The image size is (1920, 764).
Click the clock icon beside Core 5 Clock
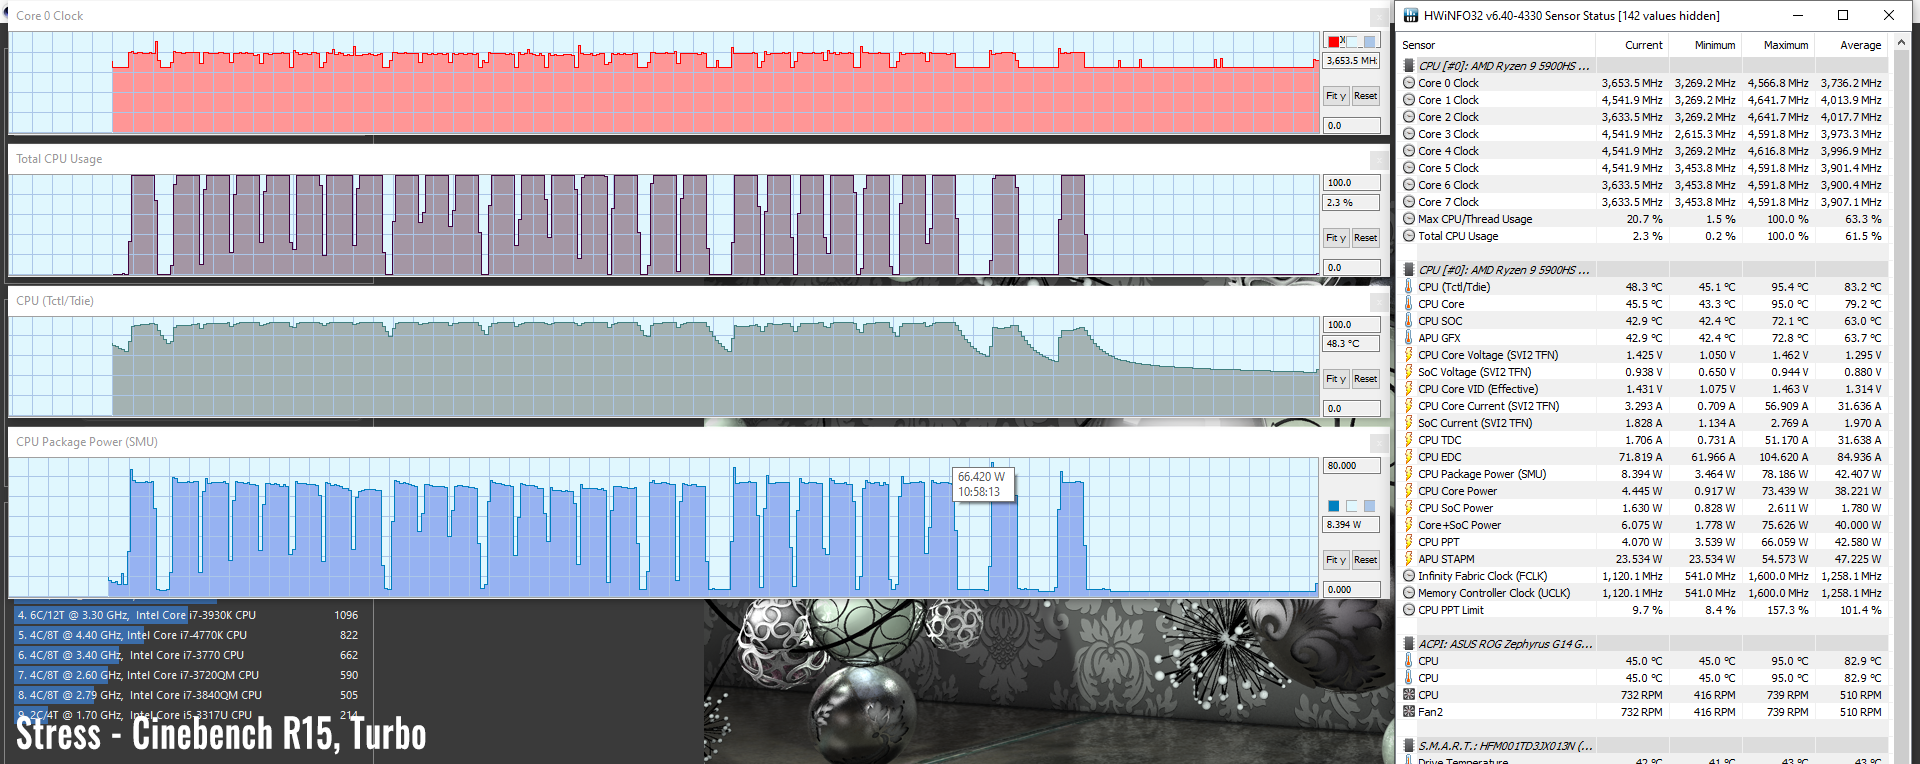point(1409,168)
